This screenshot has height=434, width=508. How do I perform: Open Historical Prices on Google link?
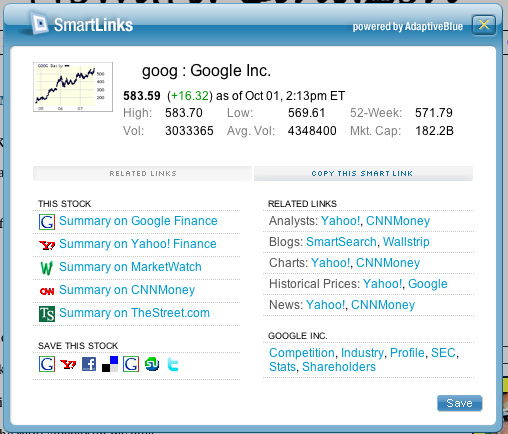pos(428,284)
